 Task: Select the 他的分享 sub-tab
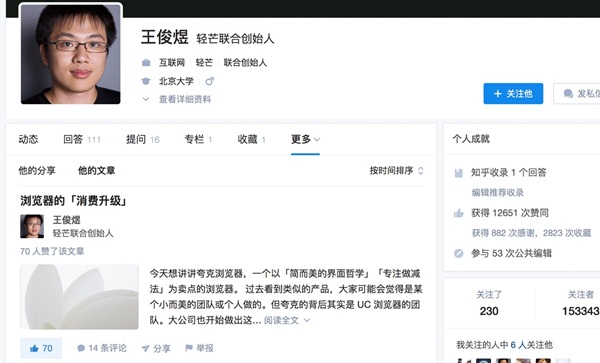pyautogui.click(x=37, y=171)
